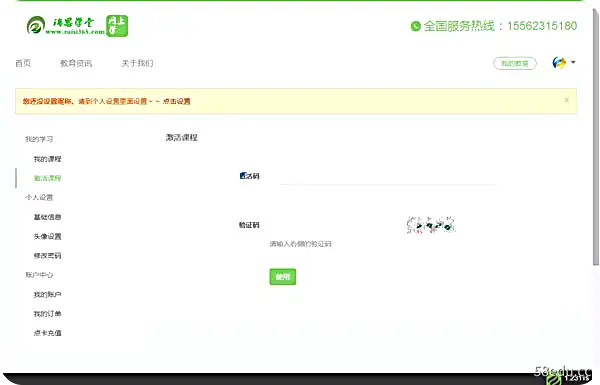Open 修改密码 in the sidebar
600x385 pixels.
pos(47,255)
